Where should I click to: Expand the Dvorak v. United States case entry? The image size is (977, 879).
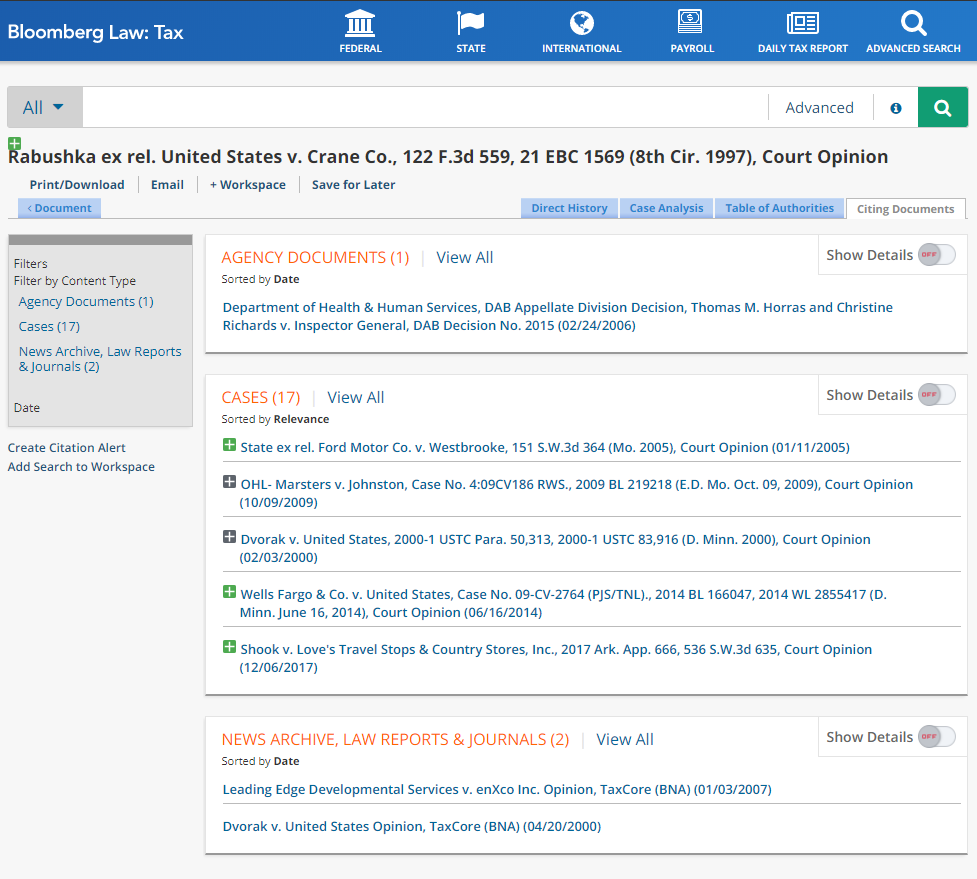point(229,538)
